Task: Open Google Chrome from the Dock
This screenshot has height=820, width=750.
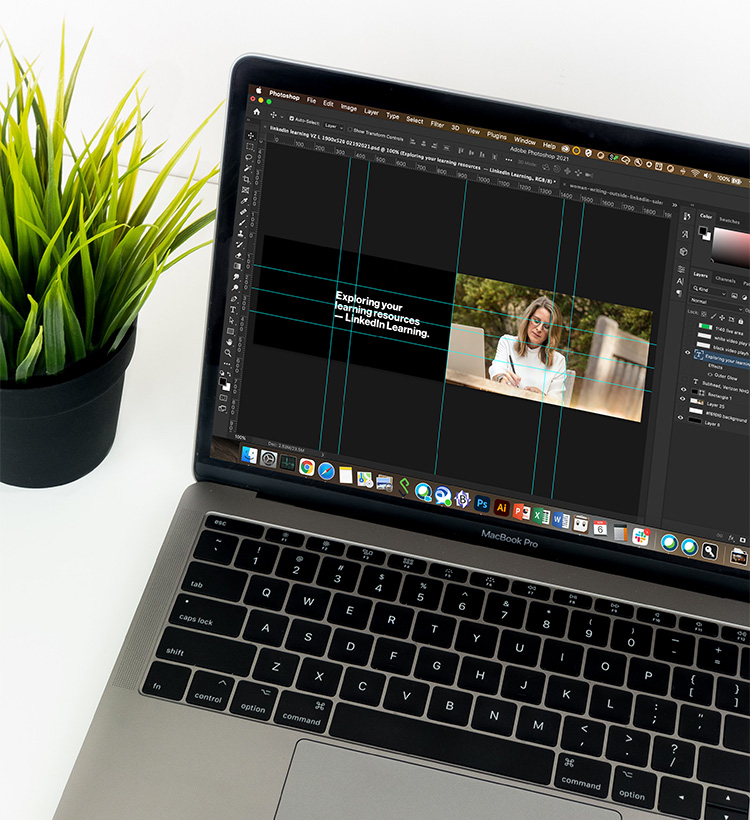Action: tap(306, 467)
